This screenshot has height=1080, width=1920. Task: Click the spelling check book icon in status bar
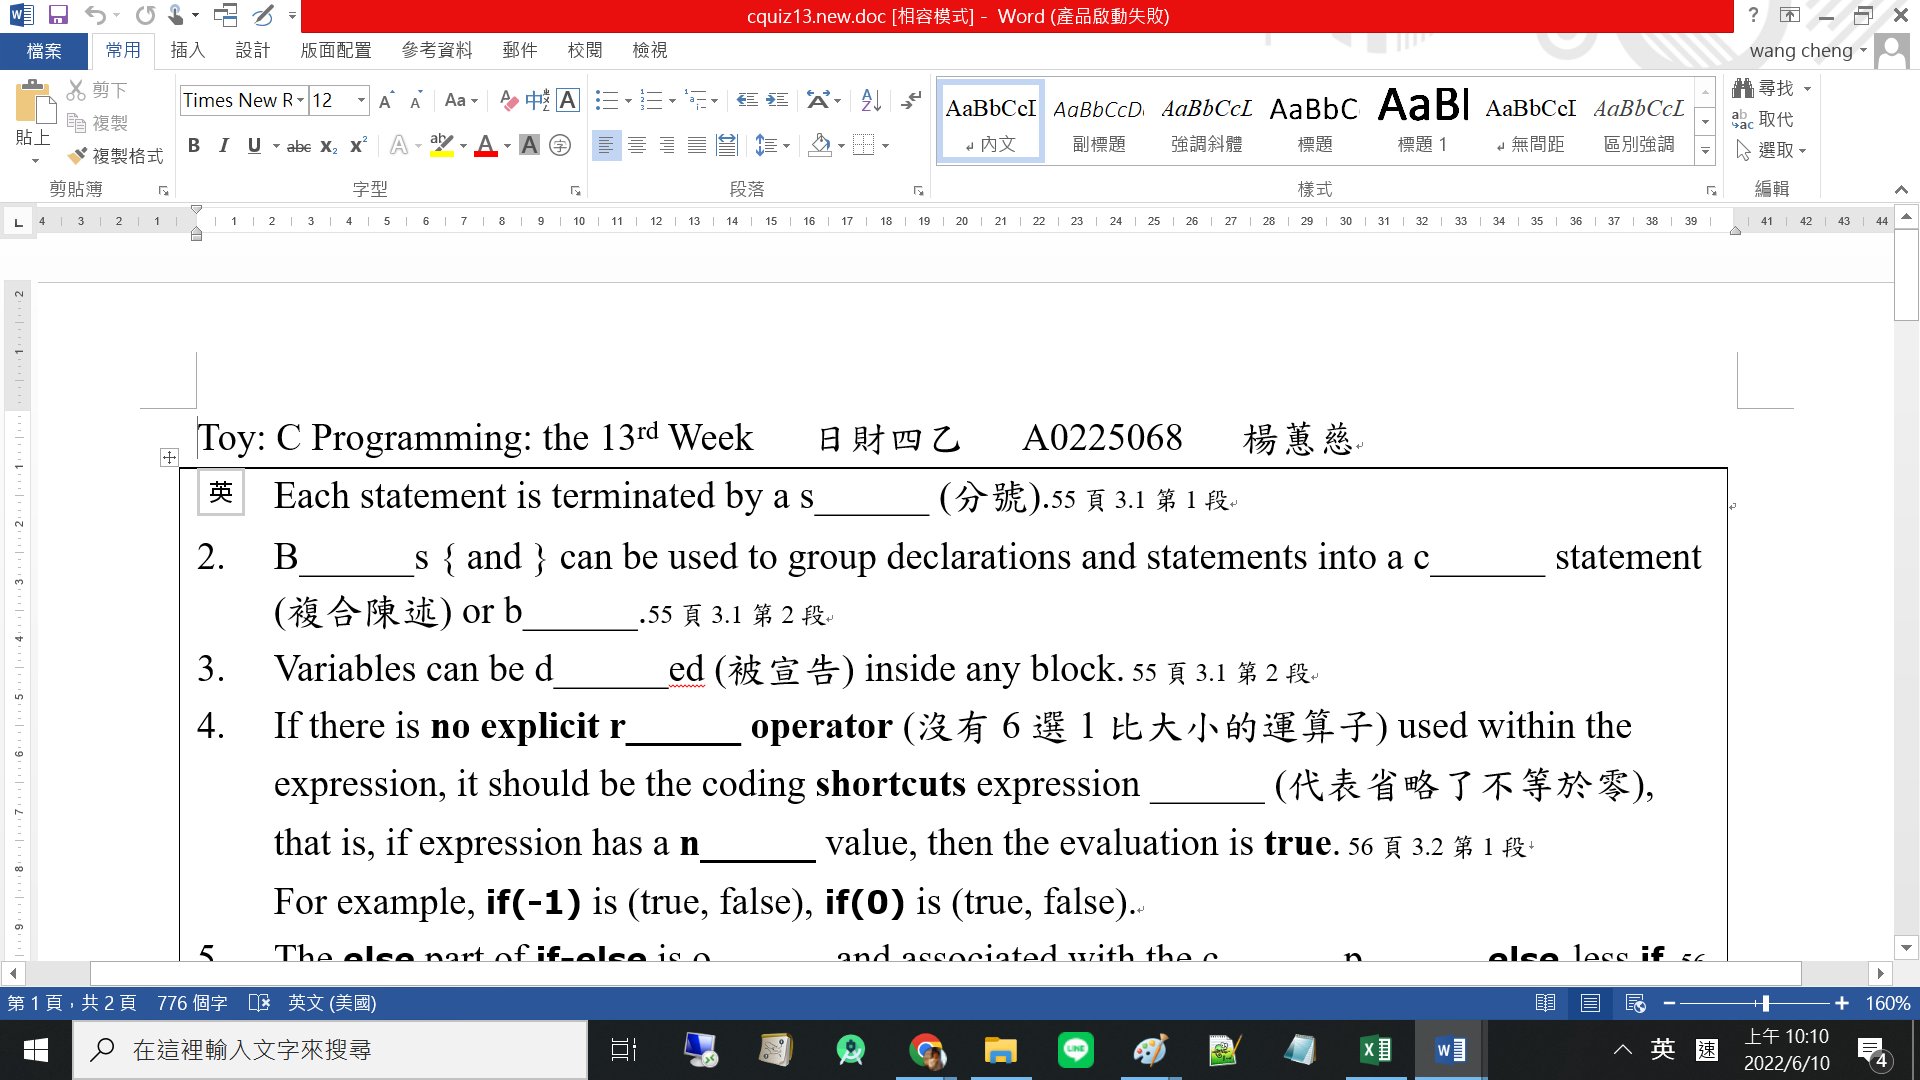tap(259, 1003)
